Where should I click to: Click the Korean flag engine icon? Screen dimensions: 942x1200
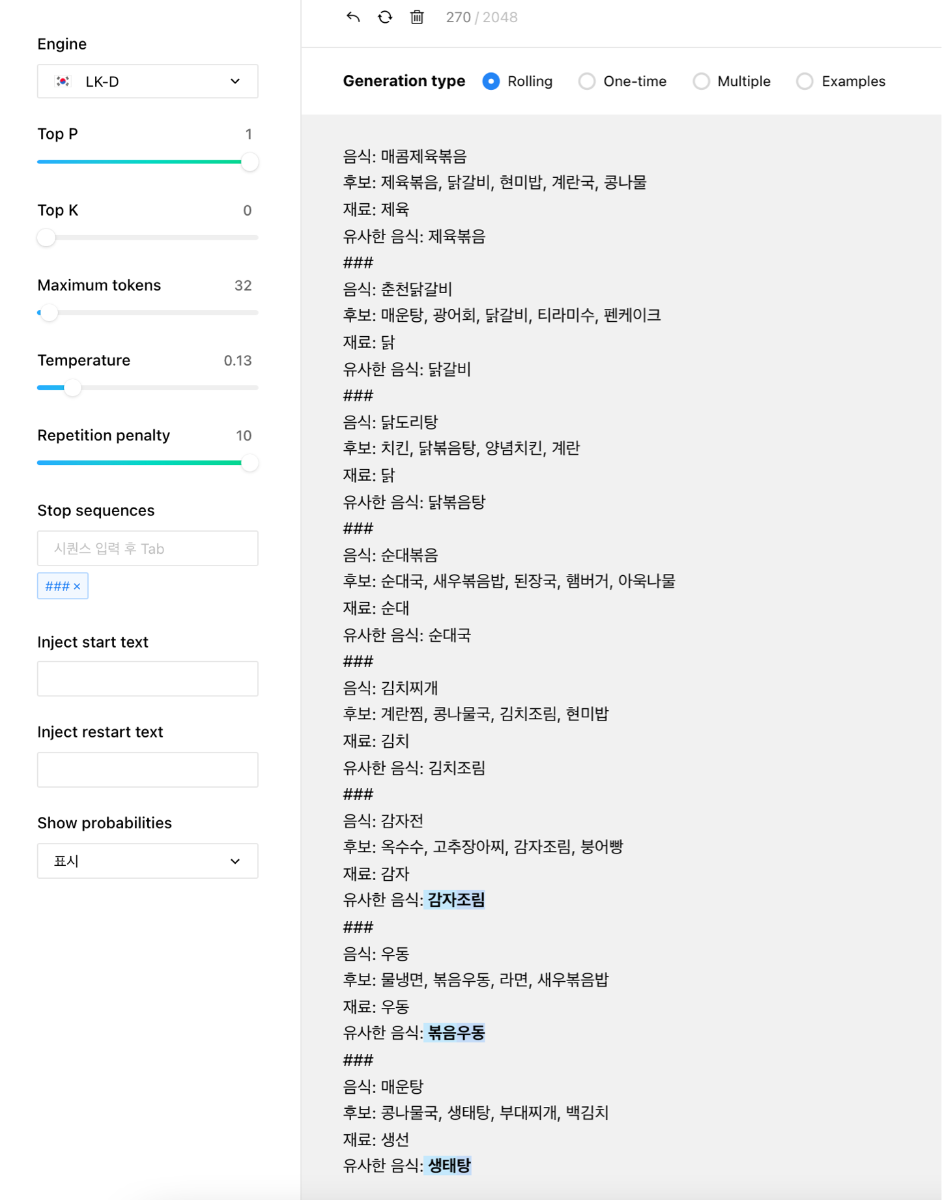click(x=63, y=82)
